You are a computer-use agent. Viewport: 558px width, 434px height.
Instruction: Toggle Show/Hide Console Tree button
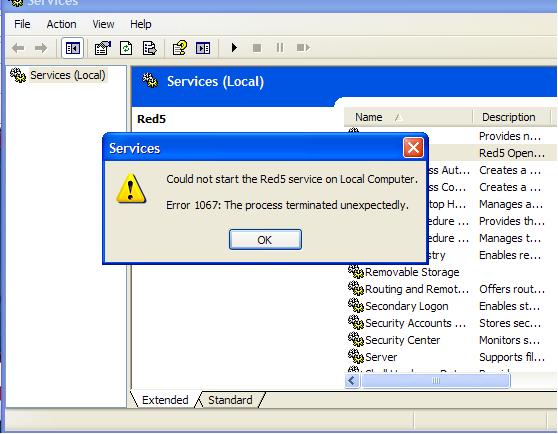73,48
